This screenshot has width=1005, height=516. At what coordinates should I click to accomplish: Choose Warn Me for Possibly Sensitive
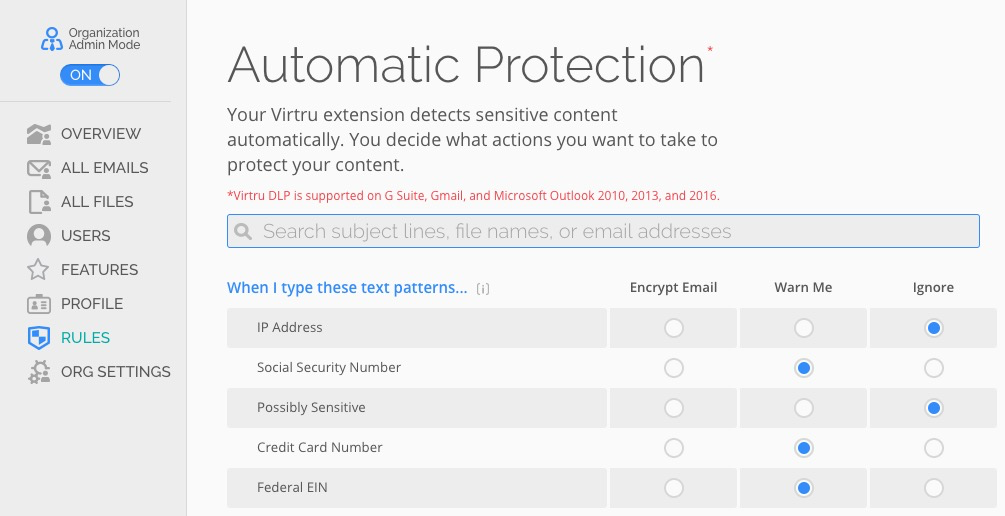tap(803, 408)
